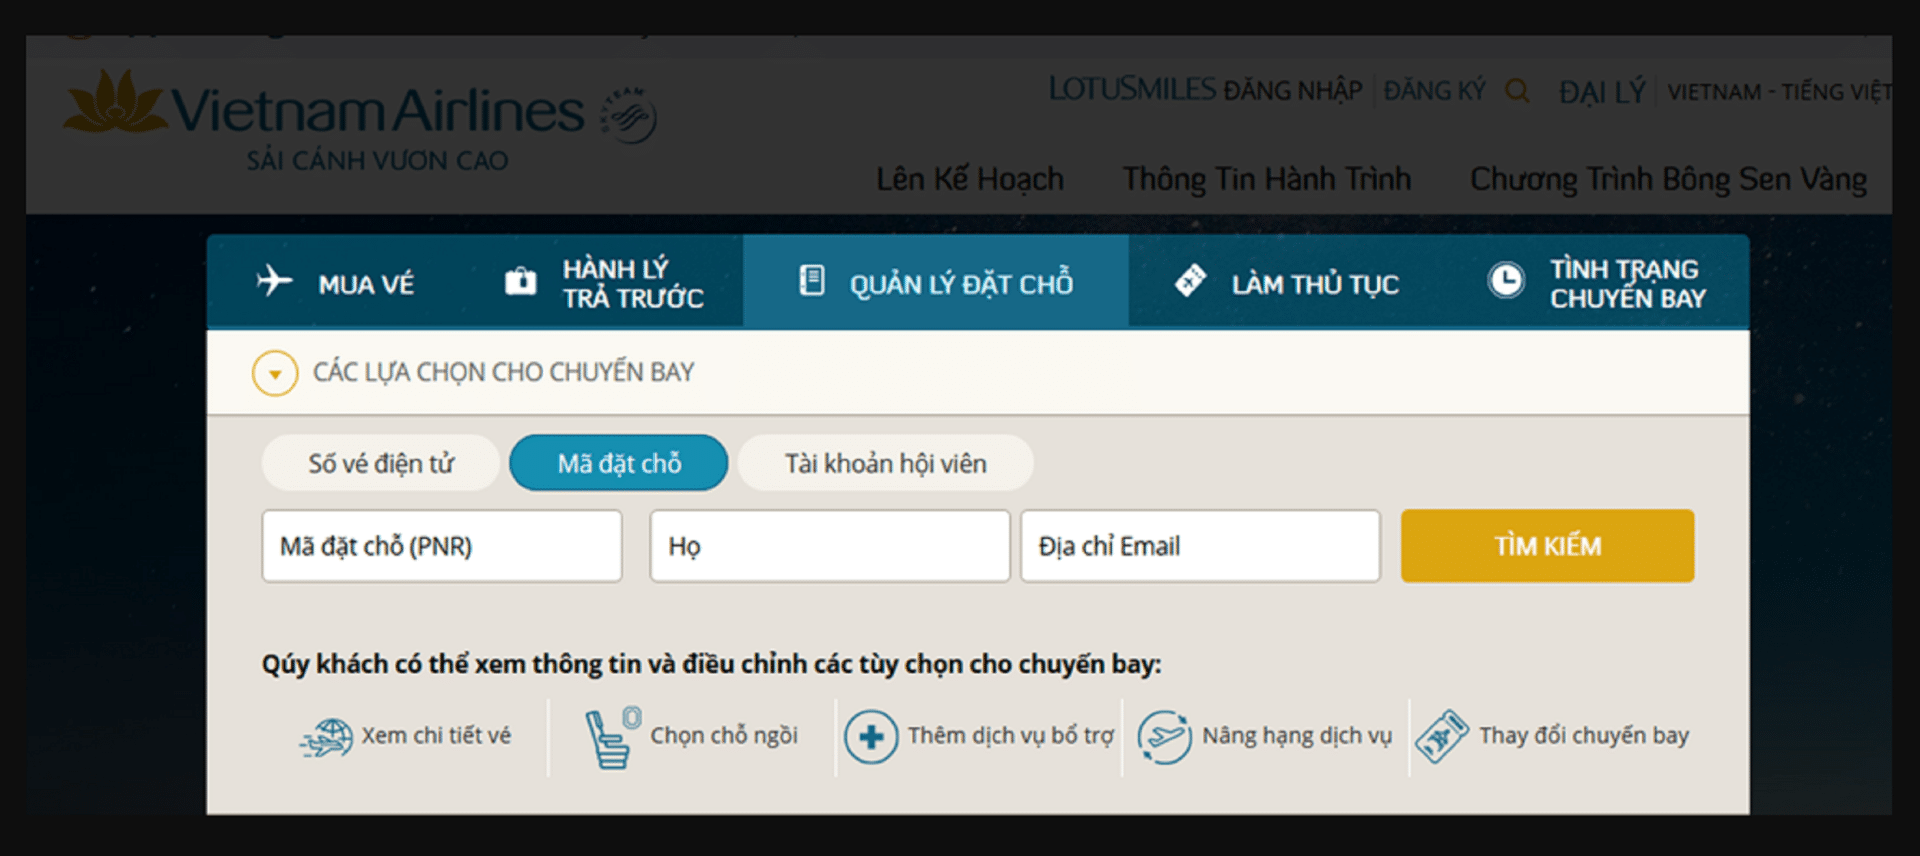Click the SkyTeam alliance logo
The height and width of the screenshot is (856, 1920).
tap(629, 115)
